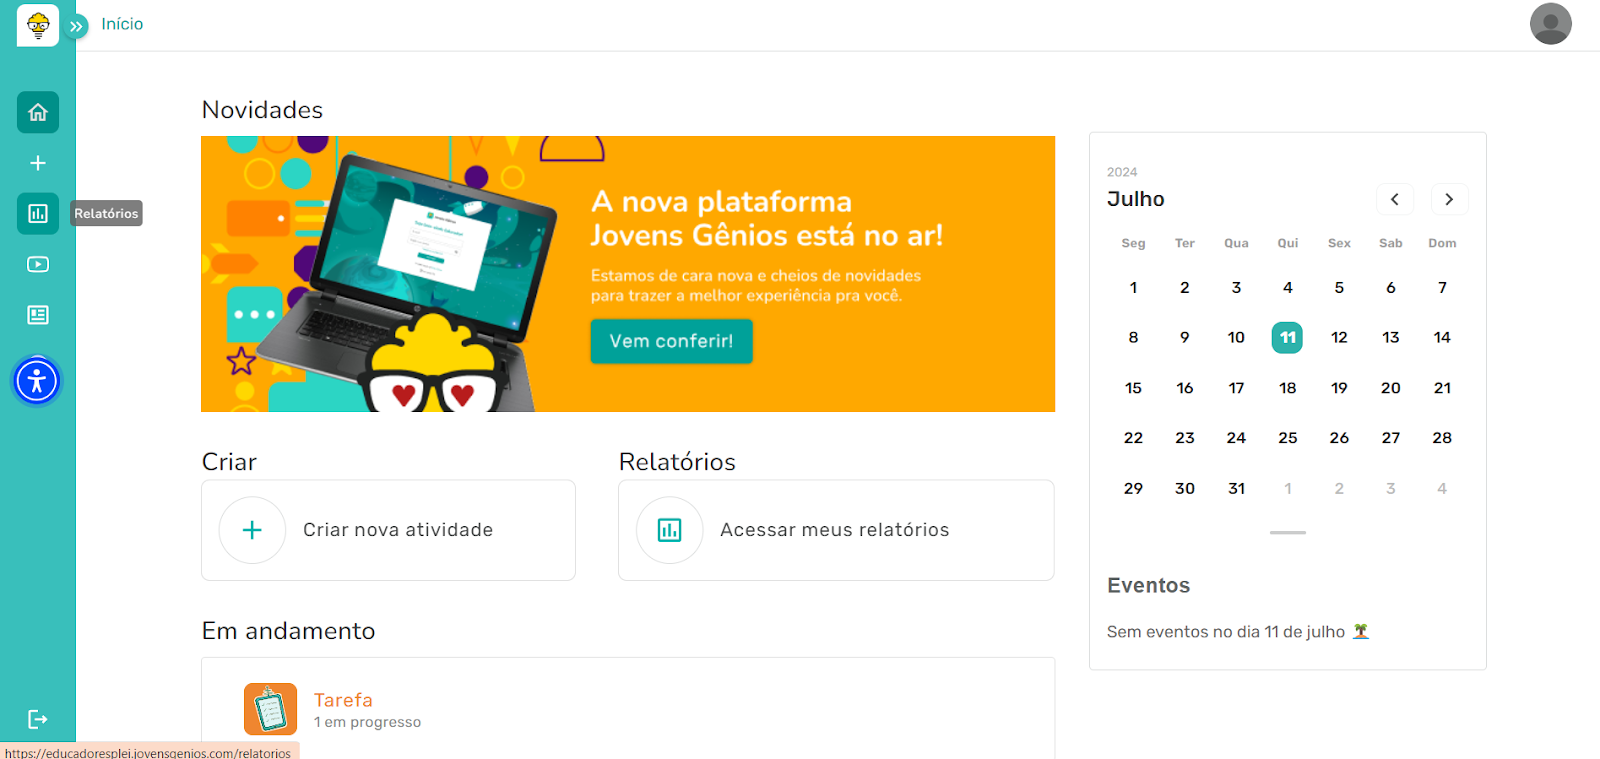Select day 25 in the calendar
Screen dimensions: 1600x759
1287,438
